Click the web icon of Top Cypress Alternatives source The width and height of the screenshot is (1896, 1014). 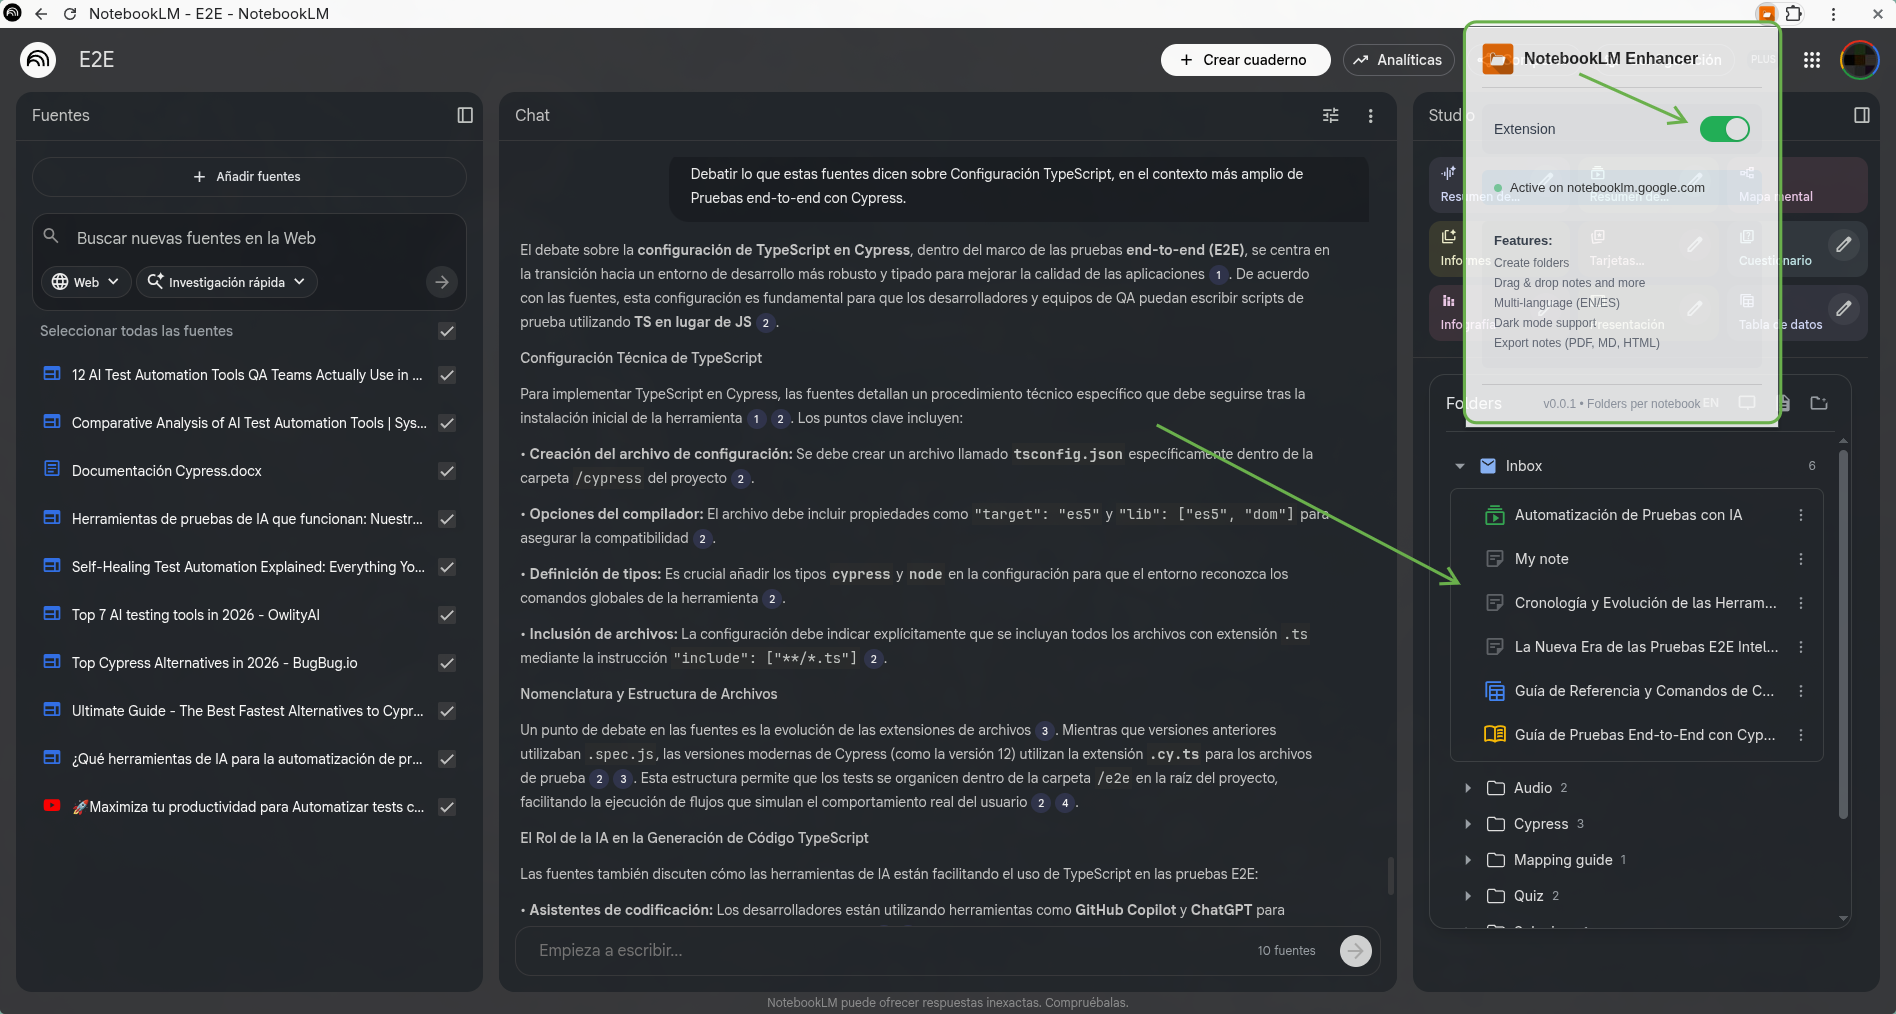(52, 661)
